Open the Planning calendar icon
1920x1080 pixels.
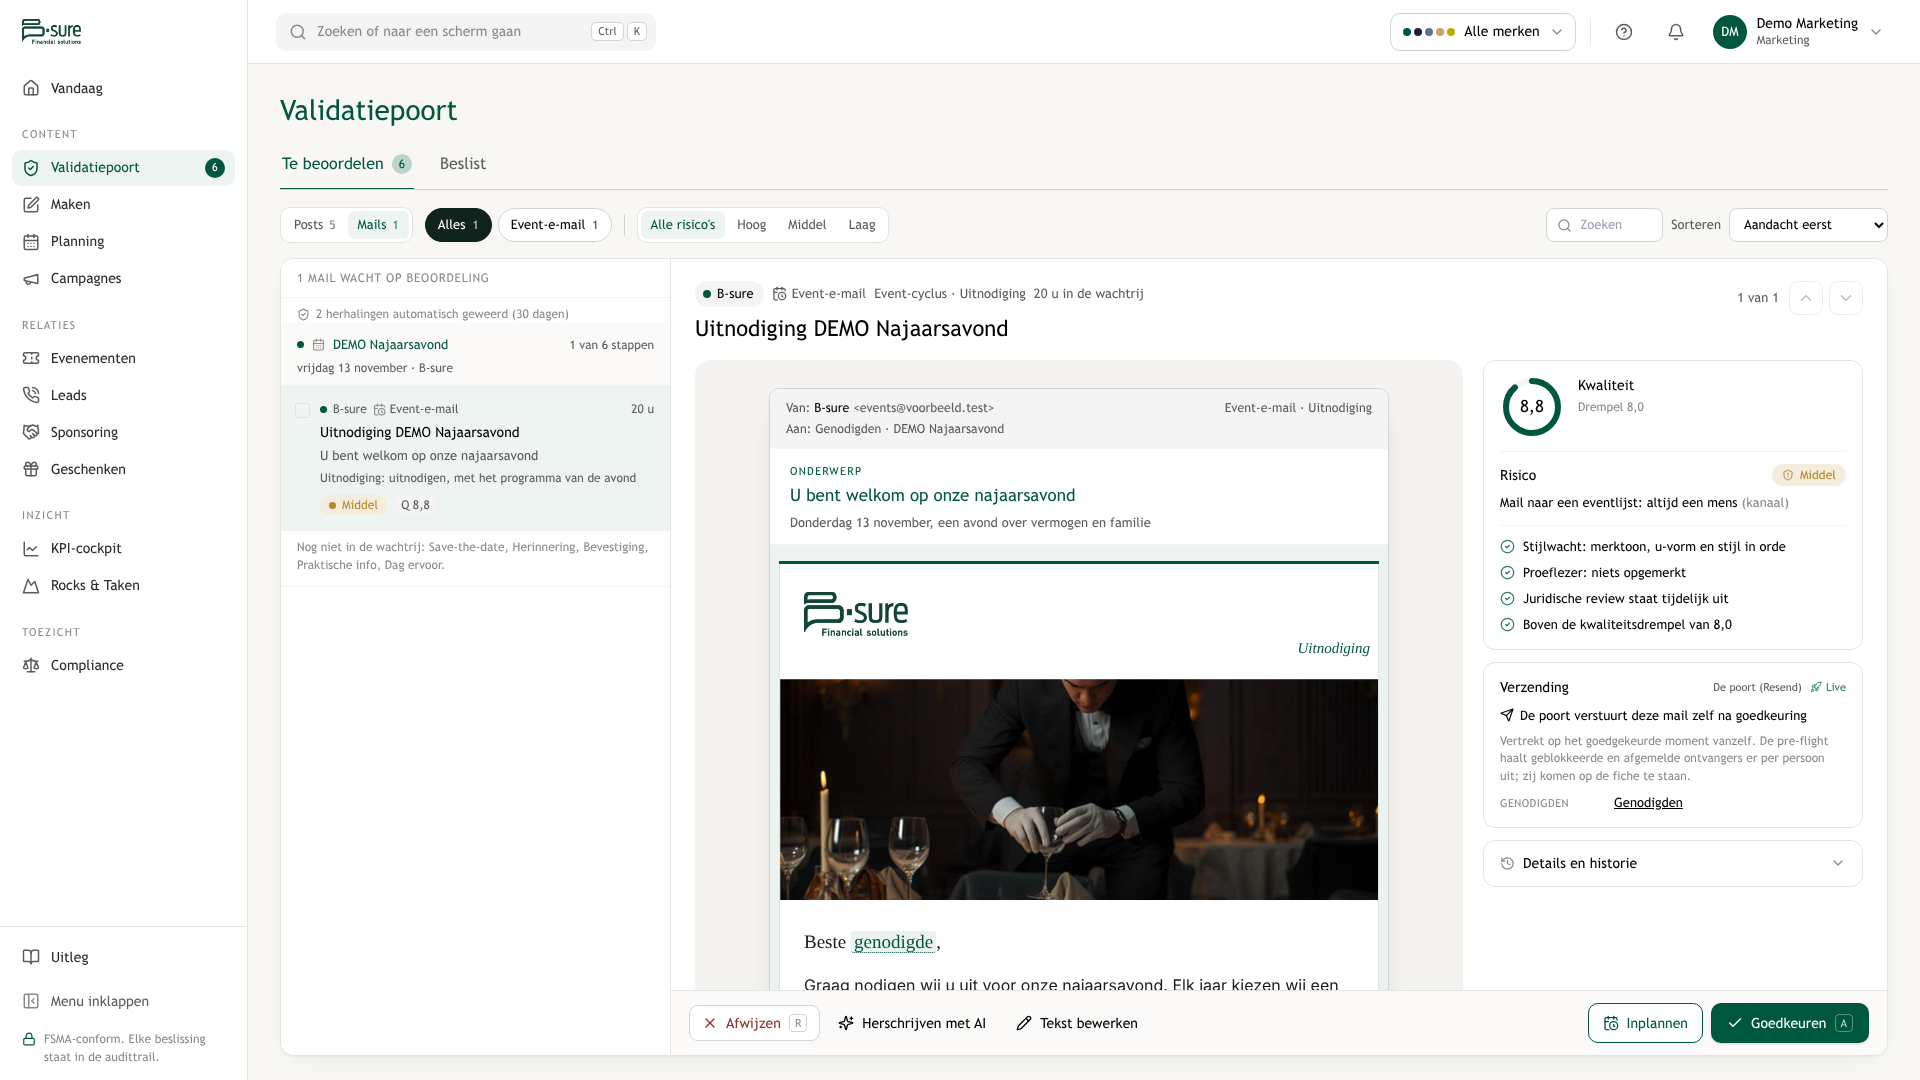pyautogui.click(x=31, y=242)
